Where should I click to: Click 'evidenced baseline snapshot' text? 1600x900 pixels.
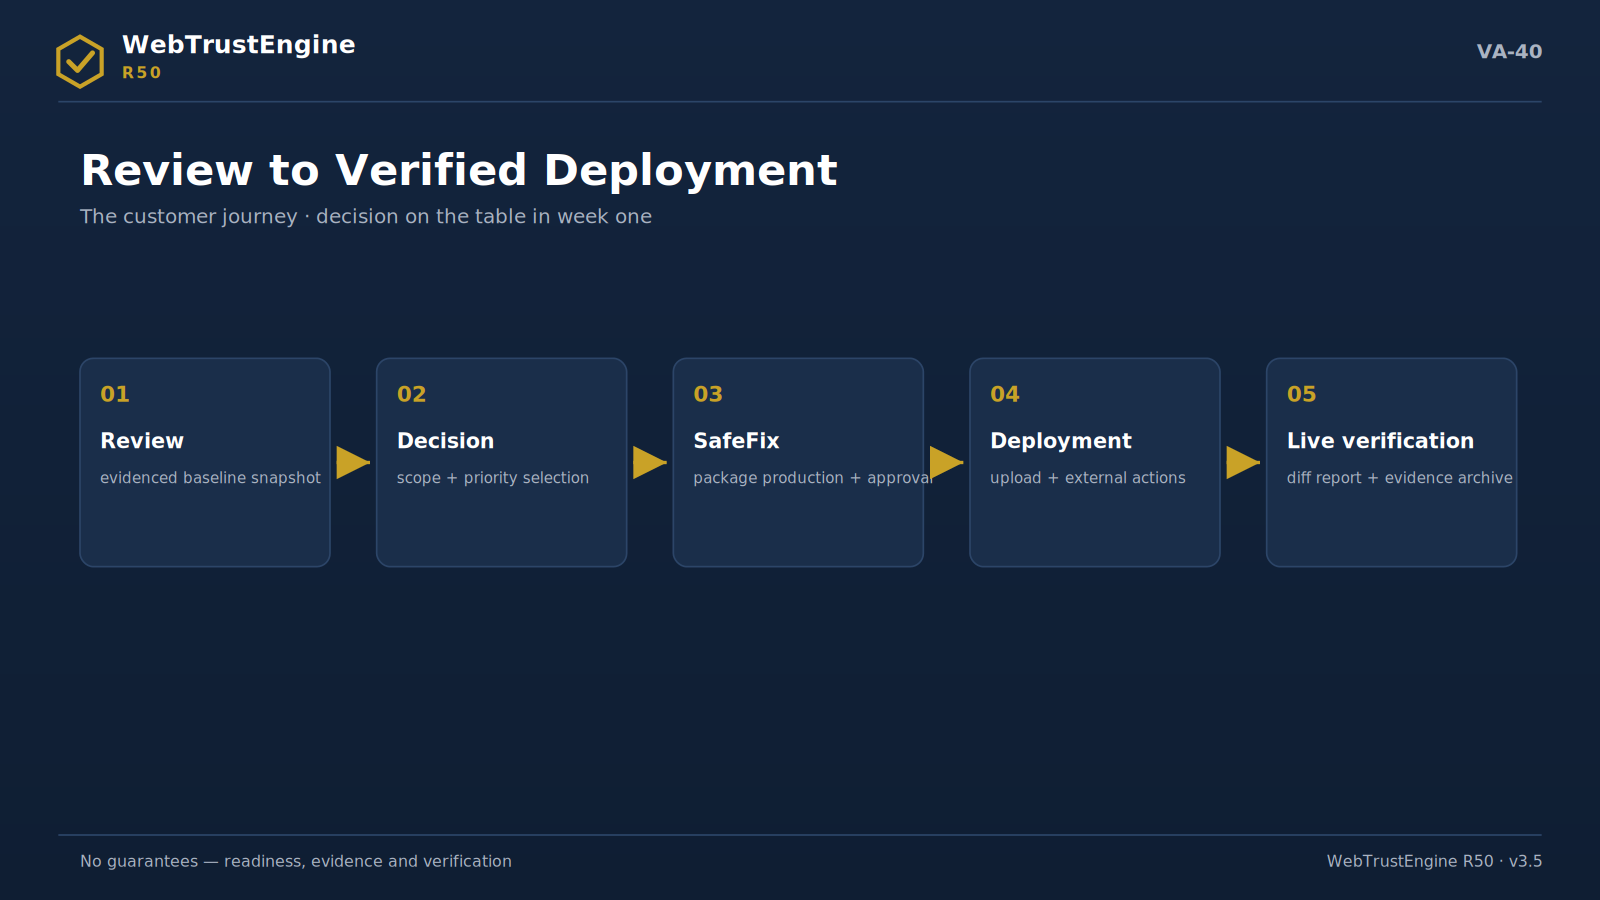(x=210, y=478)
